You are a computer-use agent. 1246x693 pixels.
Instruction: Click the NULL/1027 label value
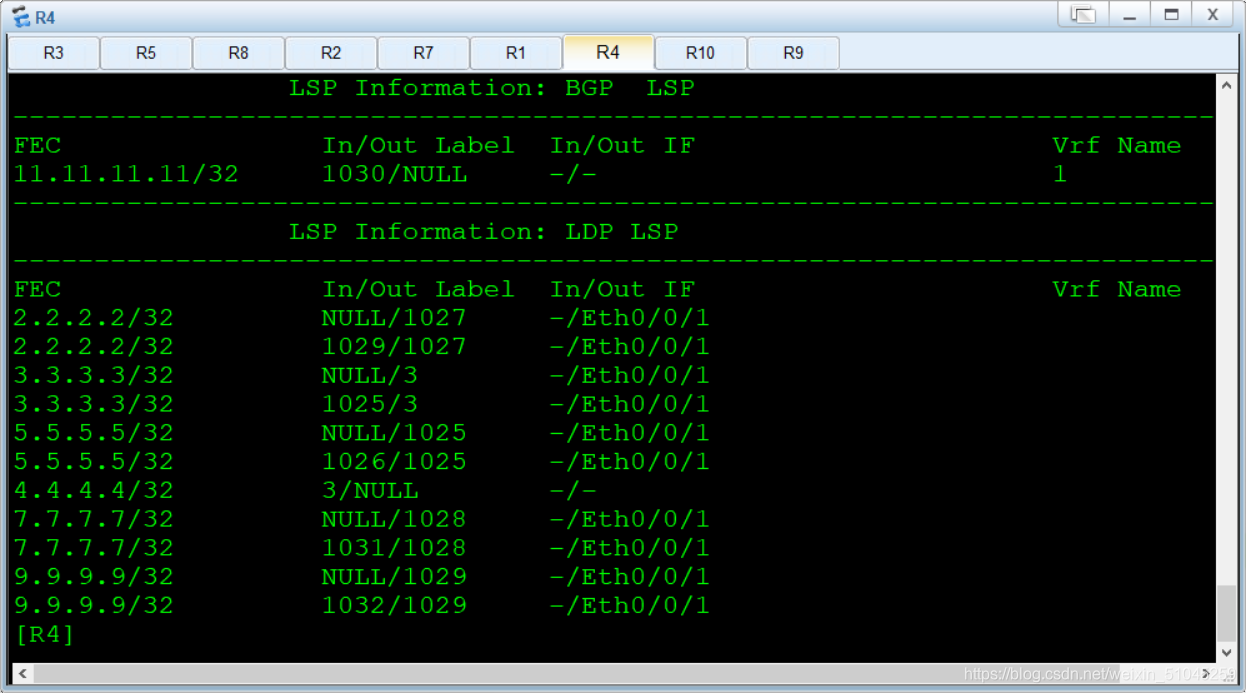pos(394,318)
